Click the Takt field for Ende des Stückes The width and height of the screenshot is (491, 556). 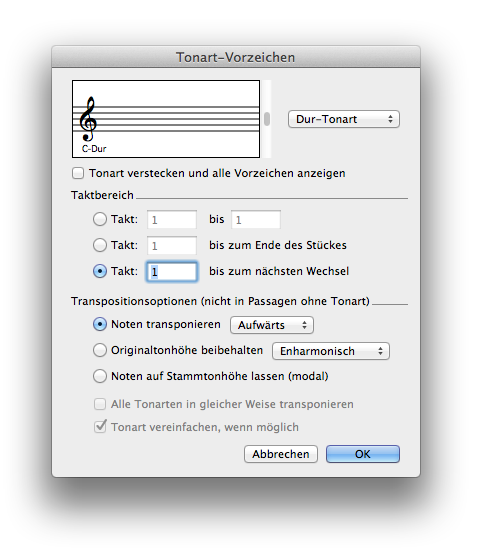[x=172, y=245]
